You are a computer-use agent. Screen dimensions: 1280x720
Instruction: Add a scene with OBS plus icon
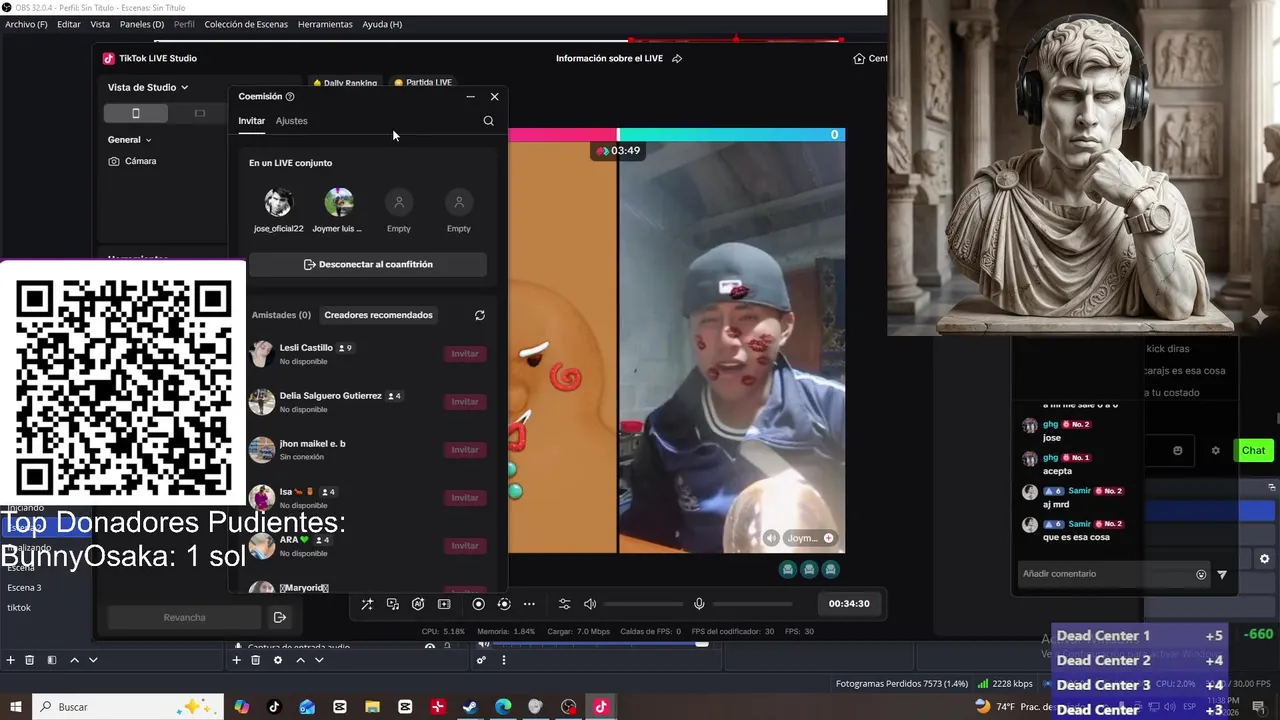11,660
